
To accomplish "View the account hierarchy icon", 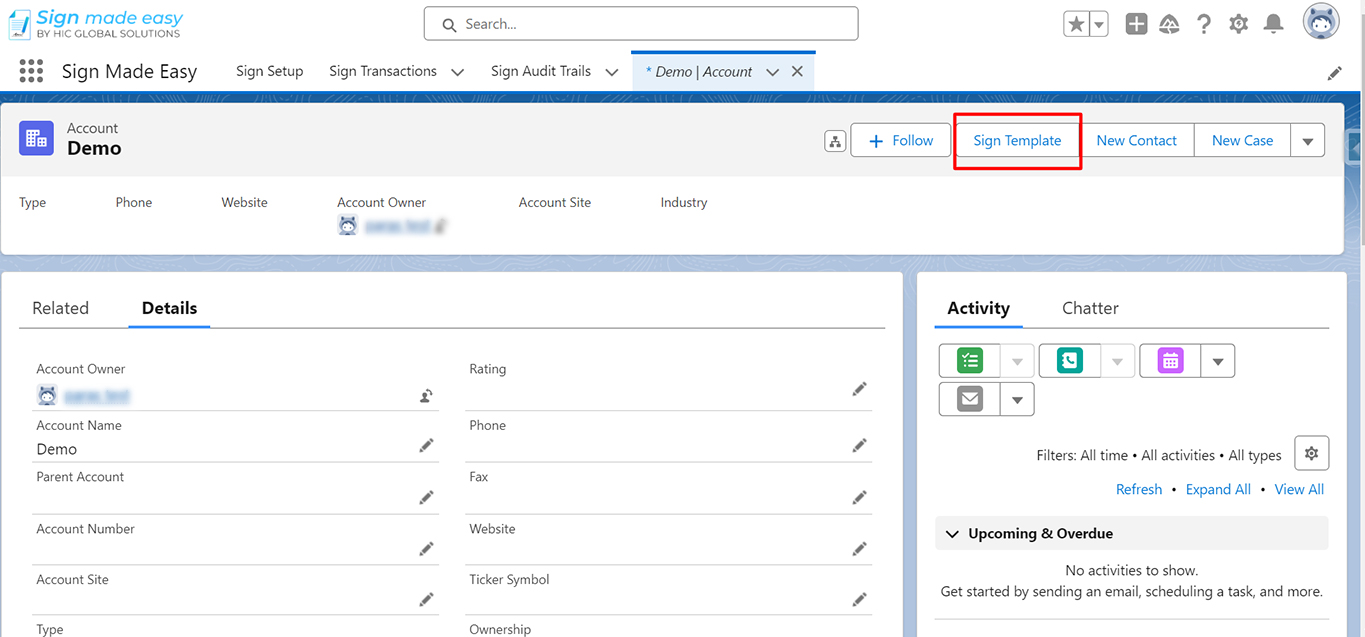I will pyautogui.click(x=835, y=141).
